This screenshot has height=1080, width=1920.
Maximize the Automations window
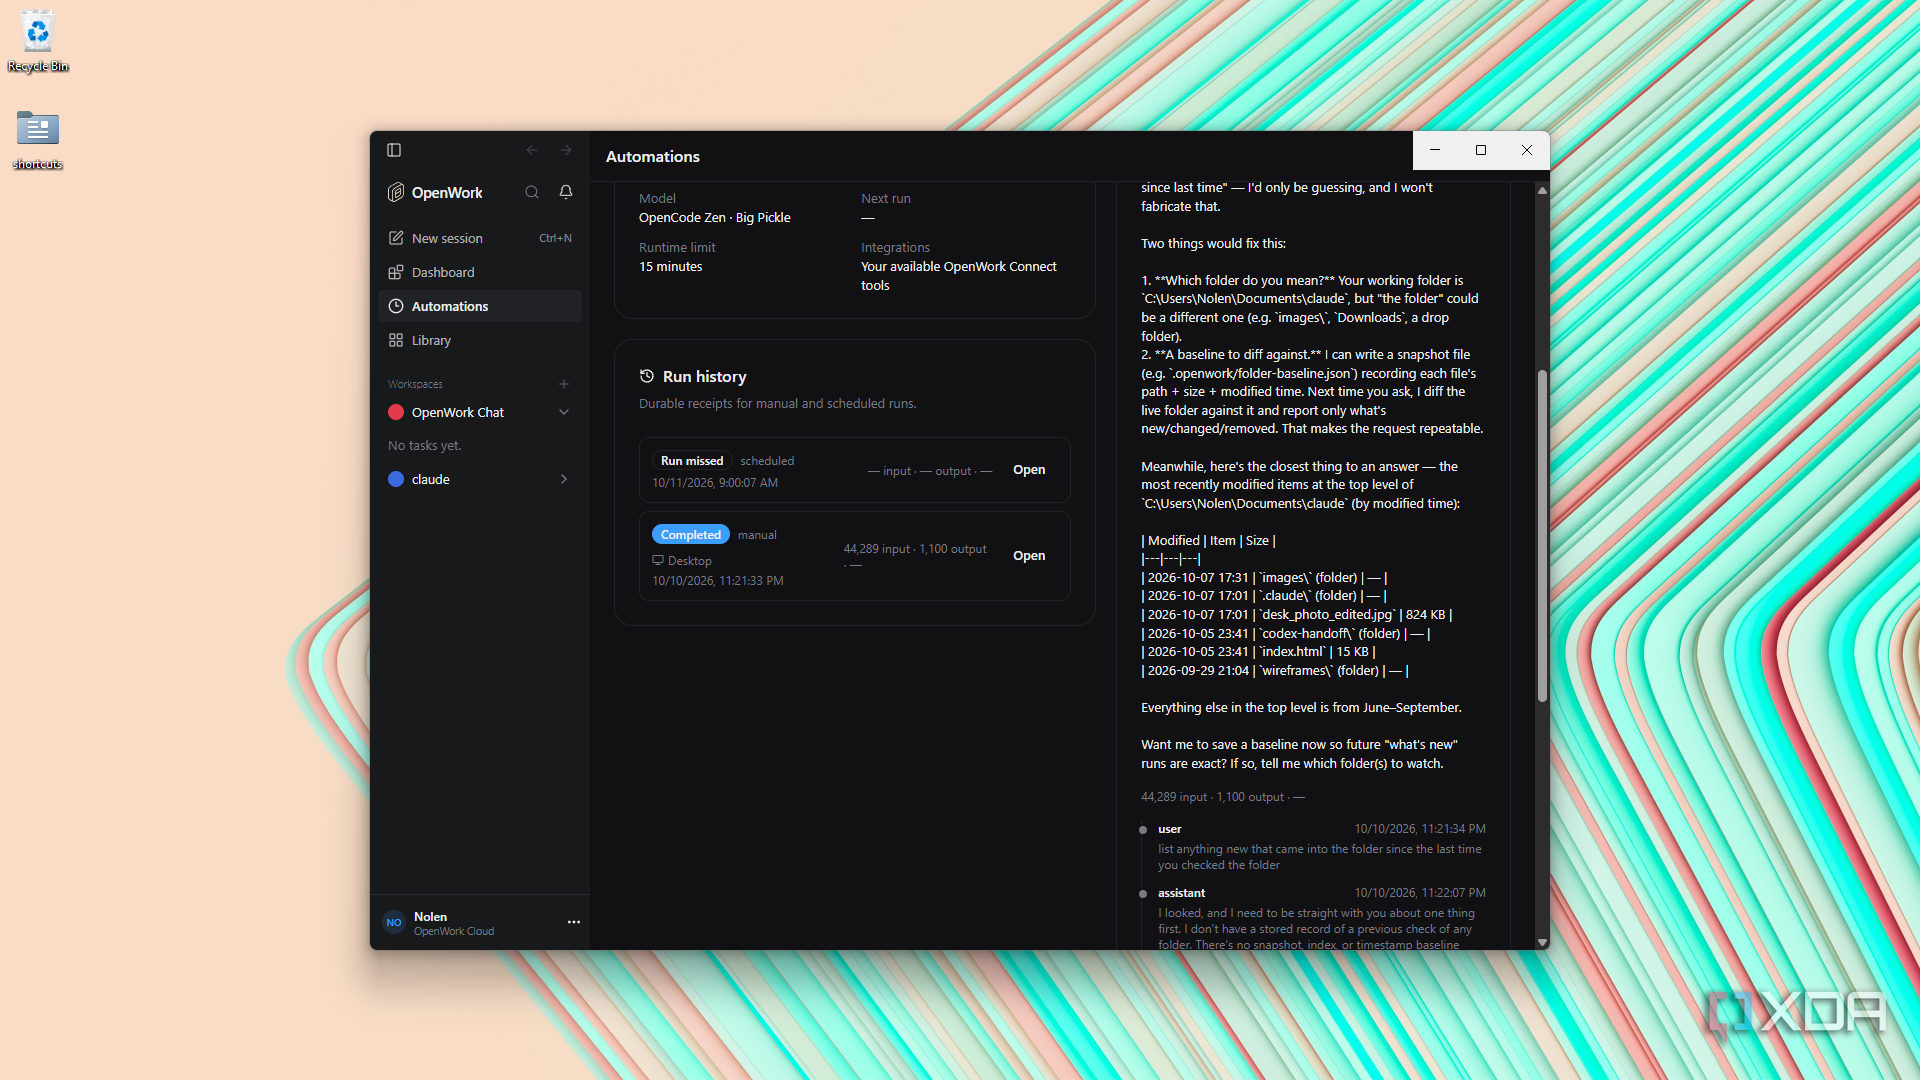(1481, 150)
